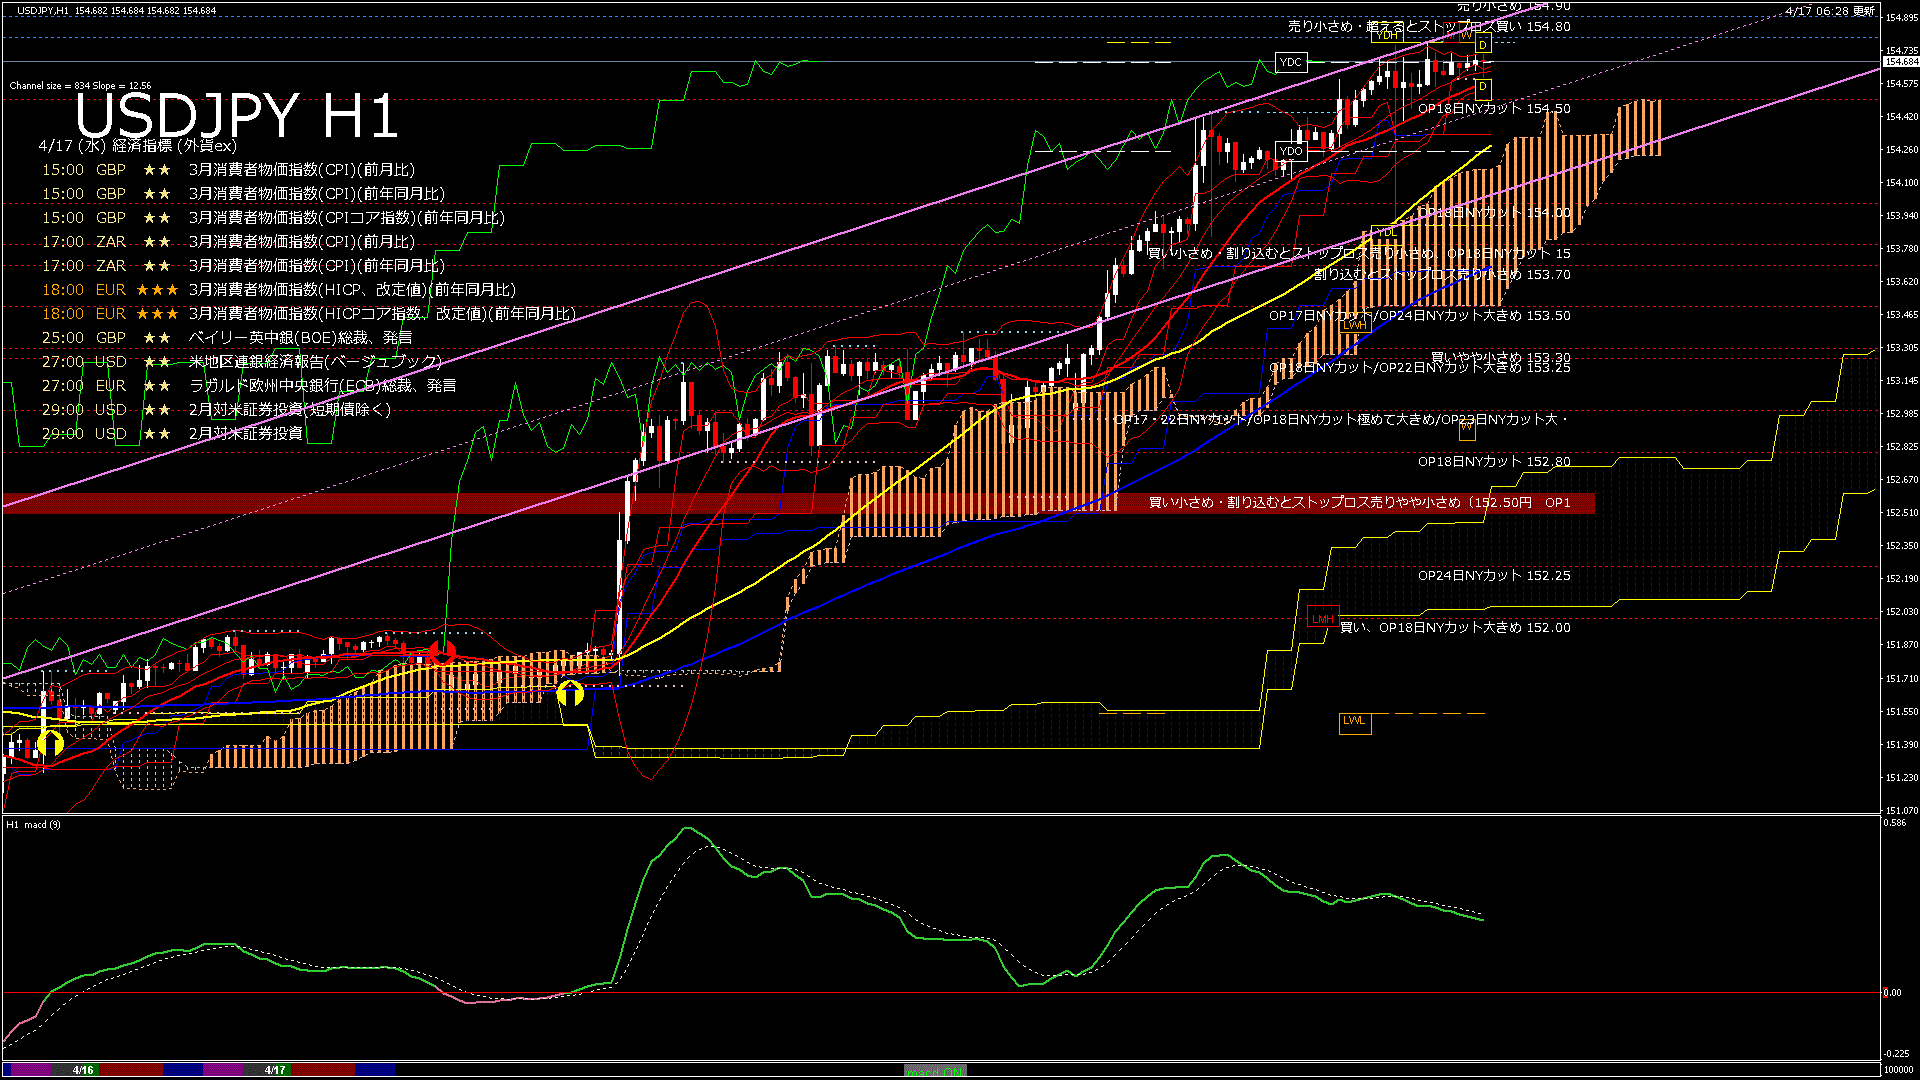1920x1080 pixels.
Task: Select 27:00 USD ベージュブック row
Action: click(x=241, y=362)
